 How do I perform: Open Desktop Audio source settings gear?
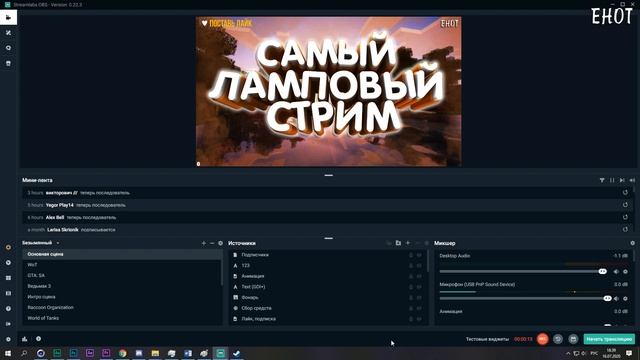pos(625,271)
